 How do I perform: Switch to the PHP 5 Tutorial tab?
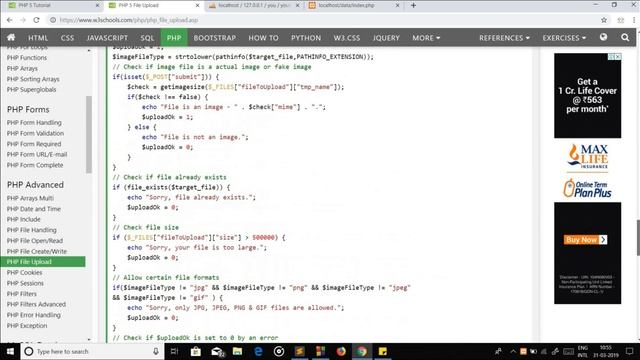coord(53,5)
